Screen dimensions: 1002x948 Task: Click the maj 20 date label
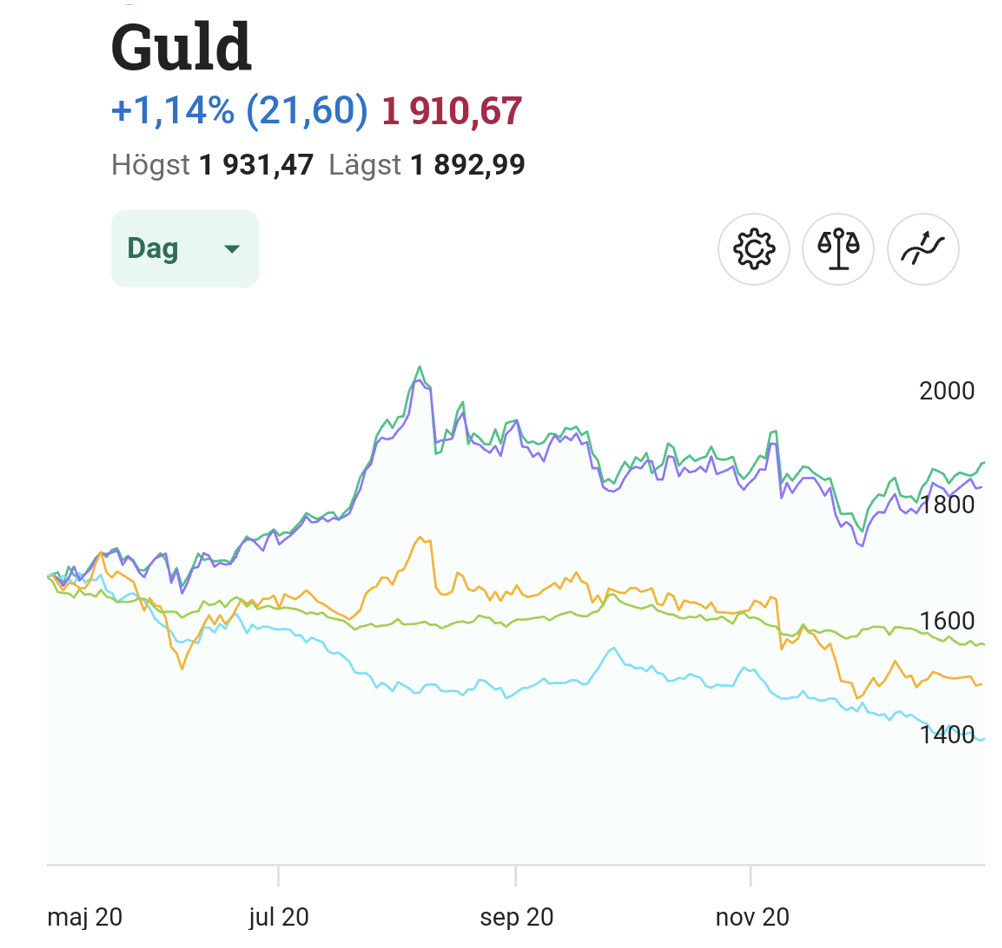click(85, 916)
